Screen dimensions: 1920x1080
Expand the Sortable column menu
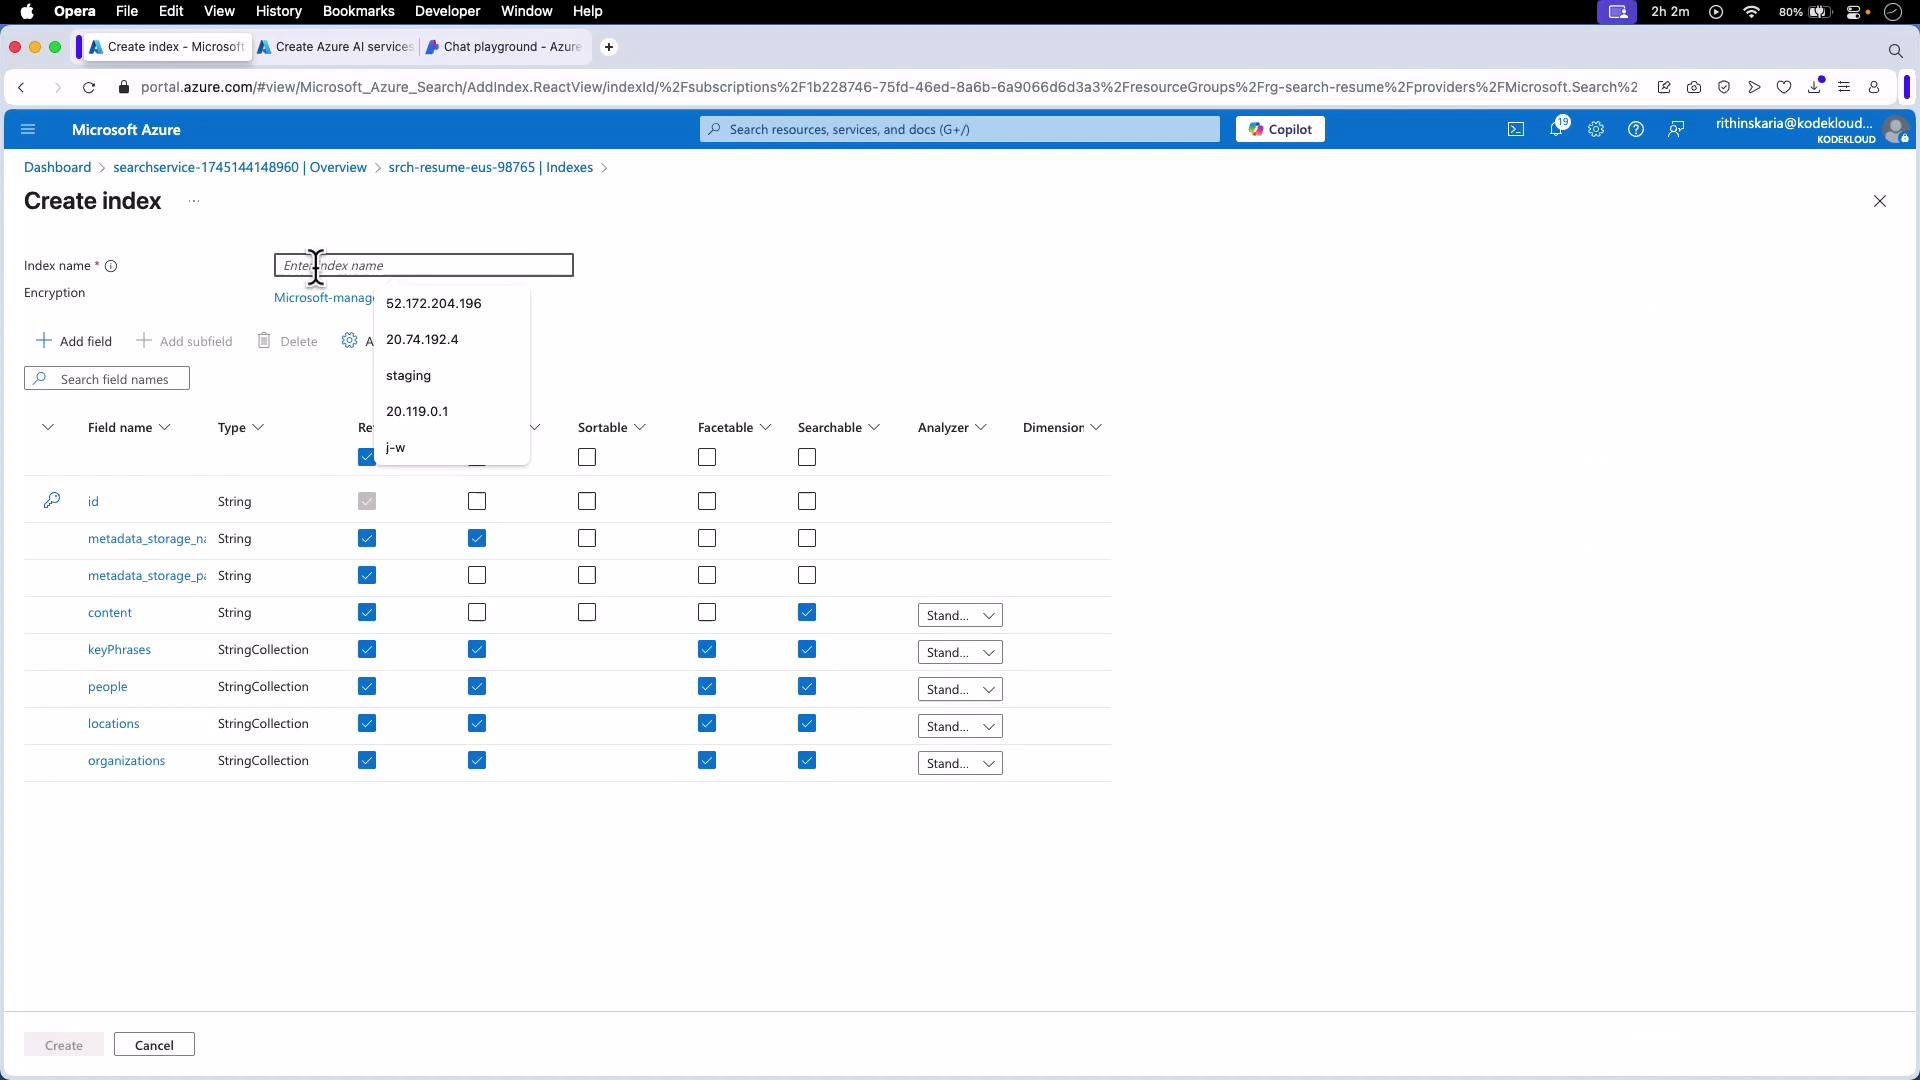point(640,427)
